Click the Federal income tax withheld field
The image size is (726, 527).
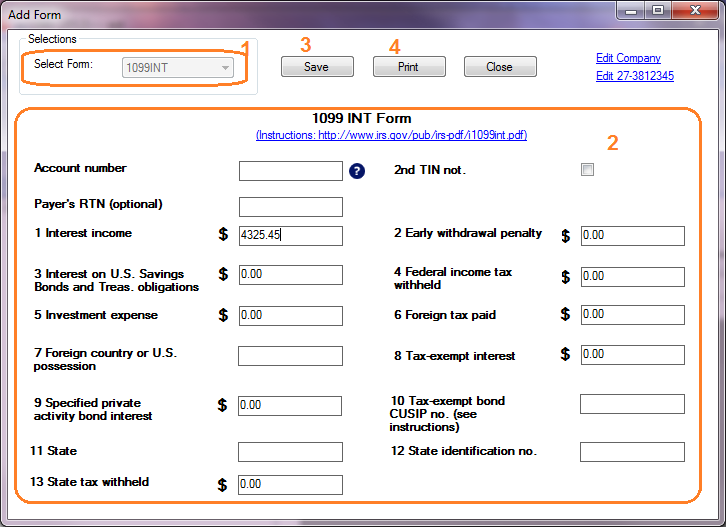pos(632,277)
